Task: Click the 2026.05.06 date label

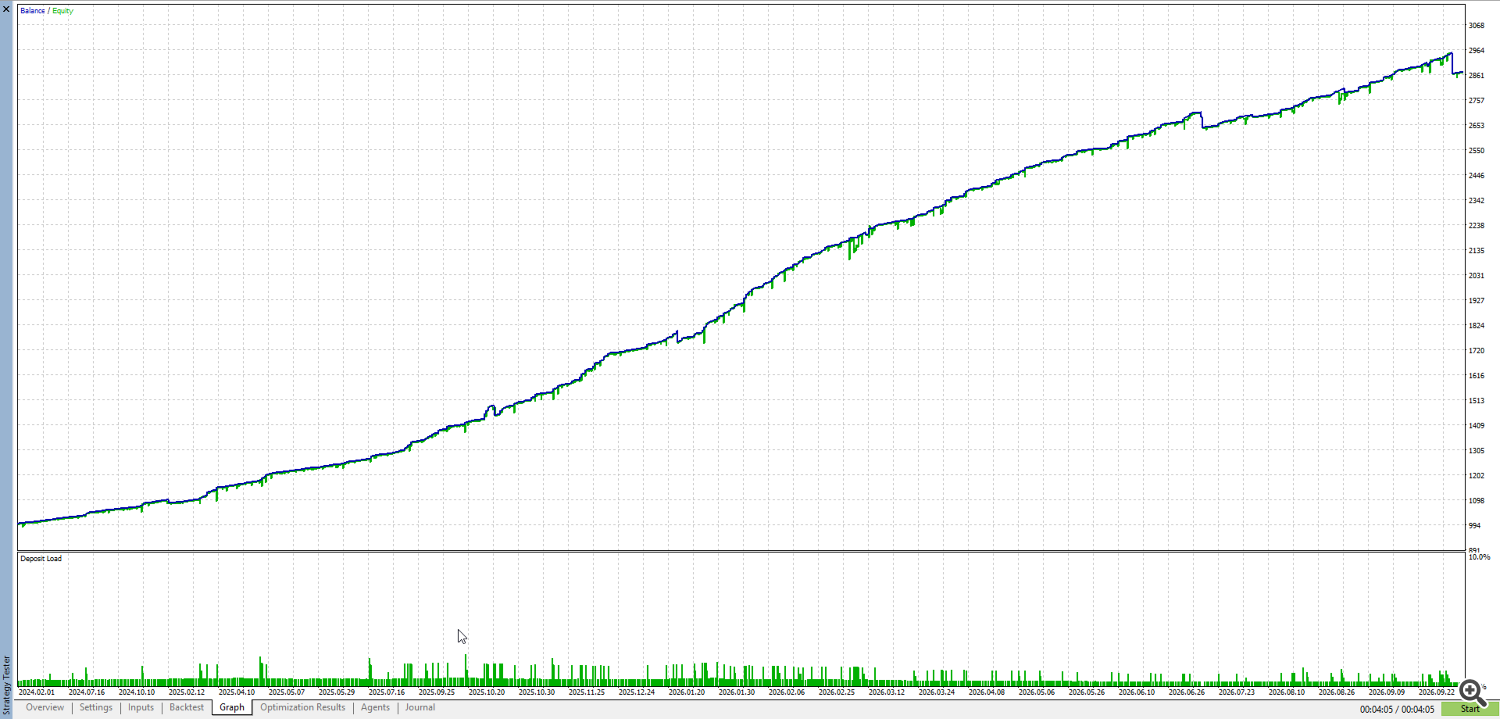Action: pos(1037,692)
